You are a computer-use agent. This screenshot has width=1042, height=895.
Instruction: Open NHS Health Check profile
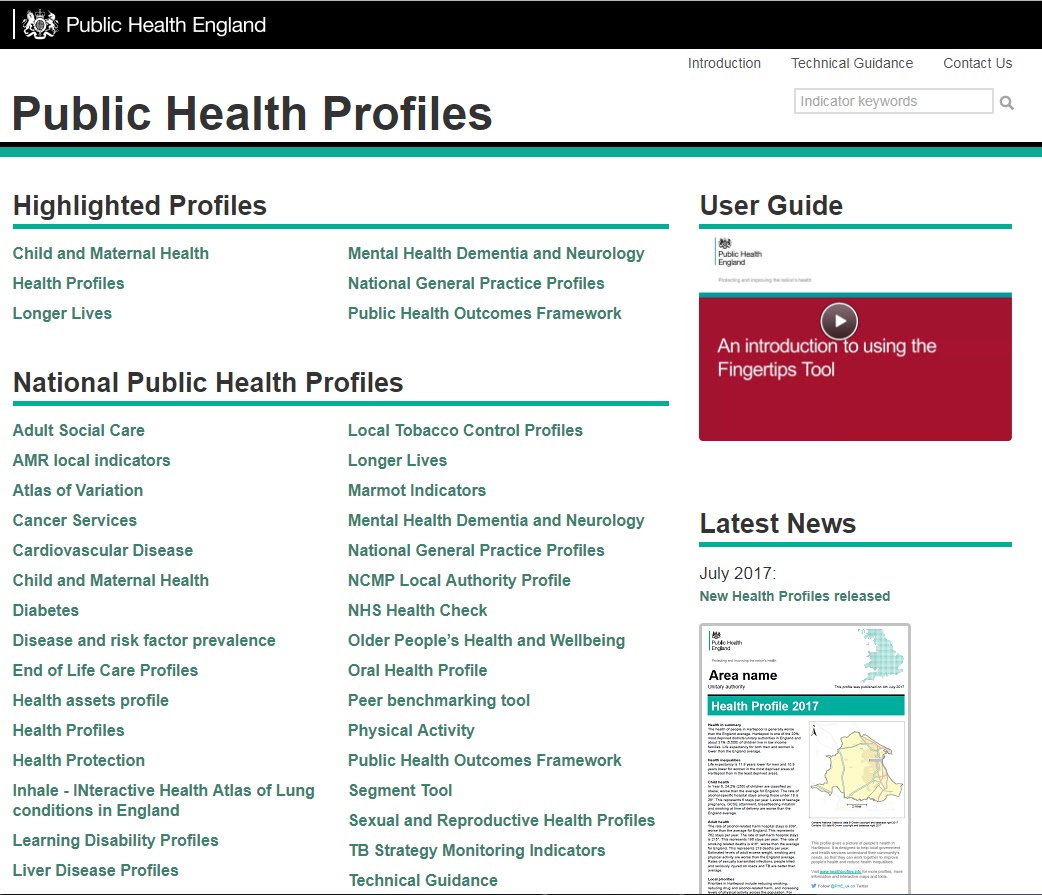[x=418, y=610]
